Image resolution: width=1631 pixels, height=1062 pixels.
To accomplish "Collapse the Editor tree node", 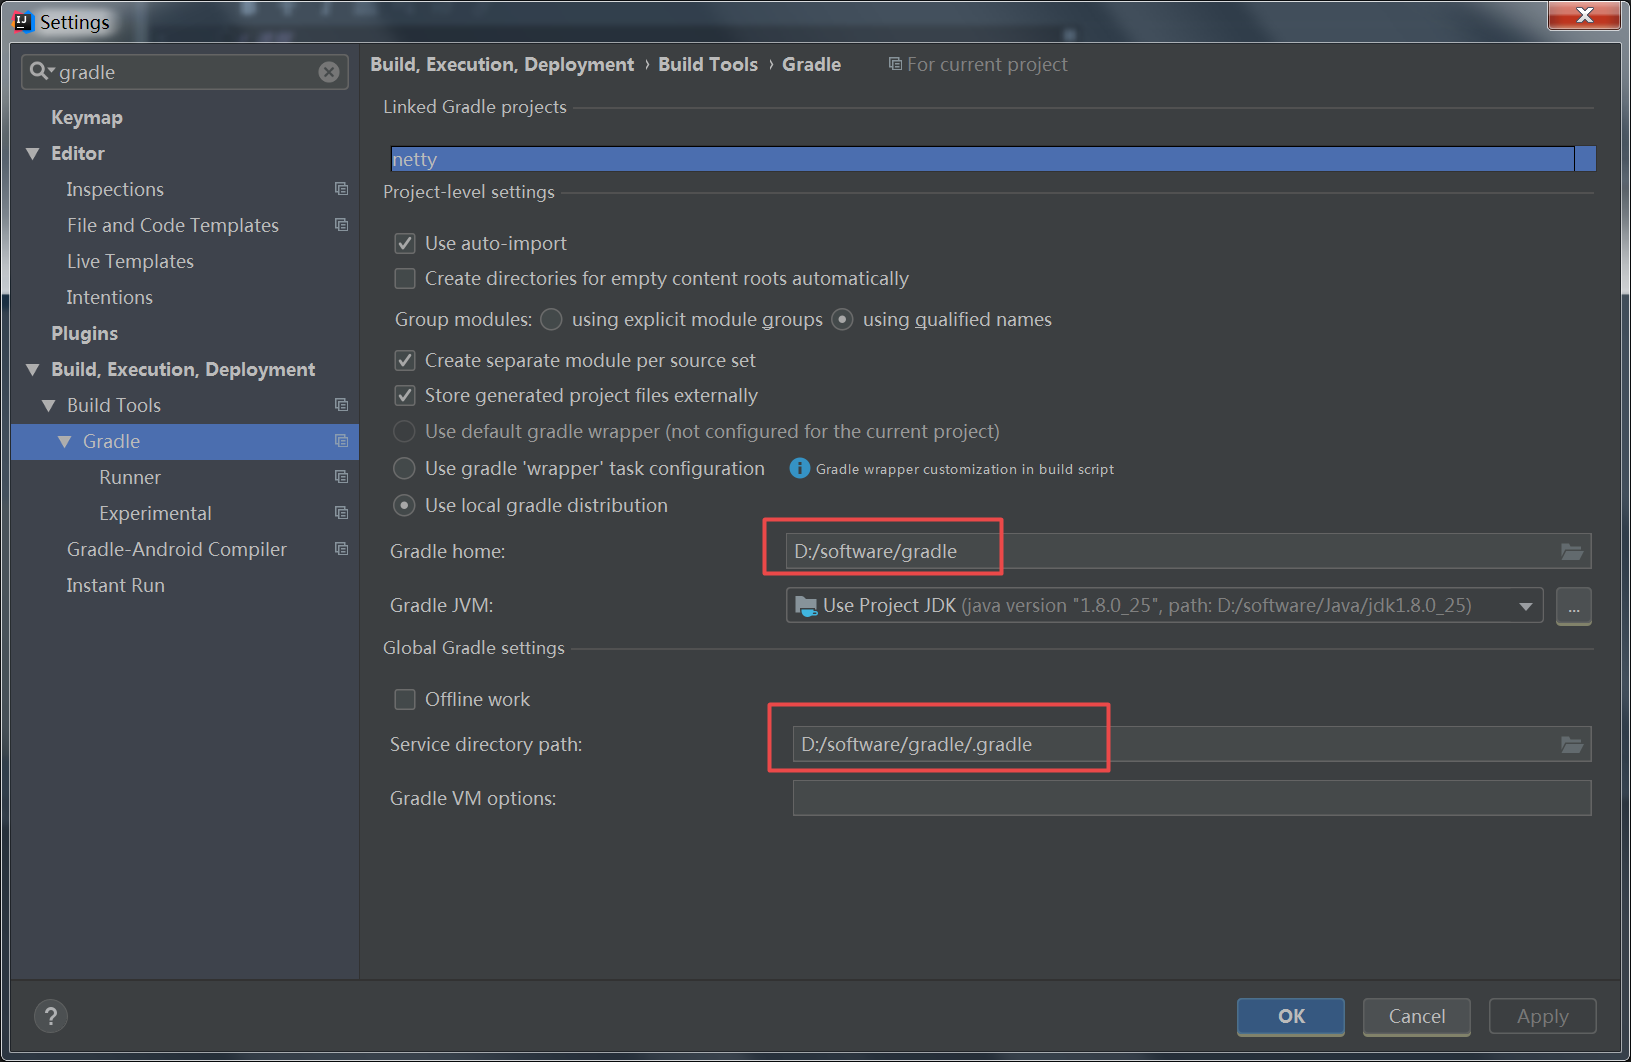I will click(x=33, y=153).
